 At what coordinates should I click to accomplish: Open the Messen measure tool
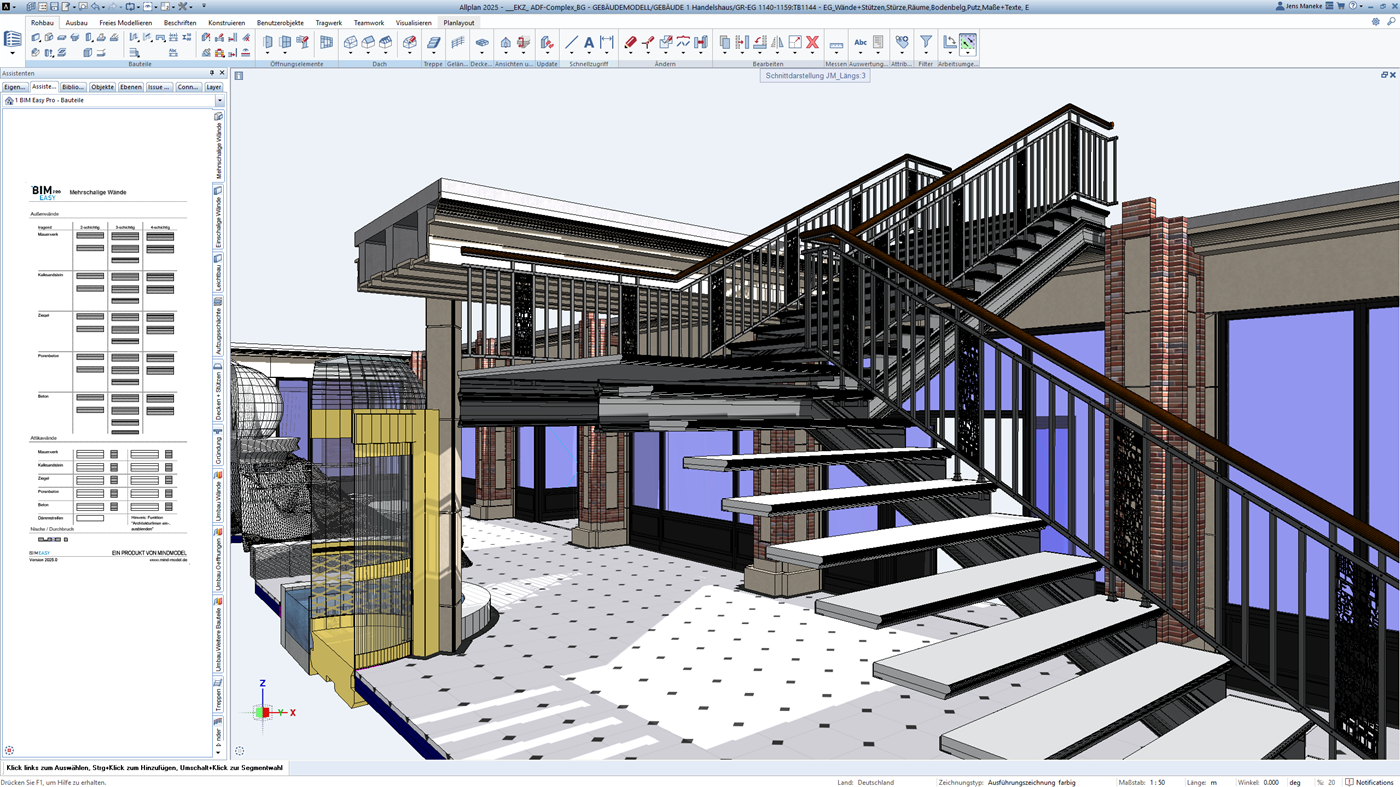point(836,45)
